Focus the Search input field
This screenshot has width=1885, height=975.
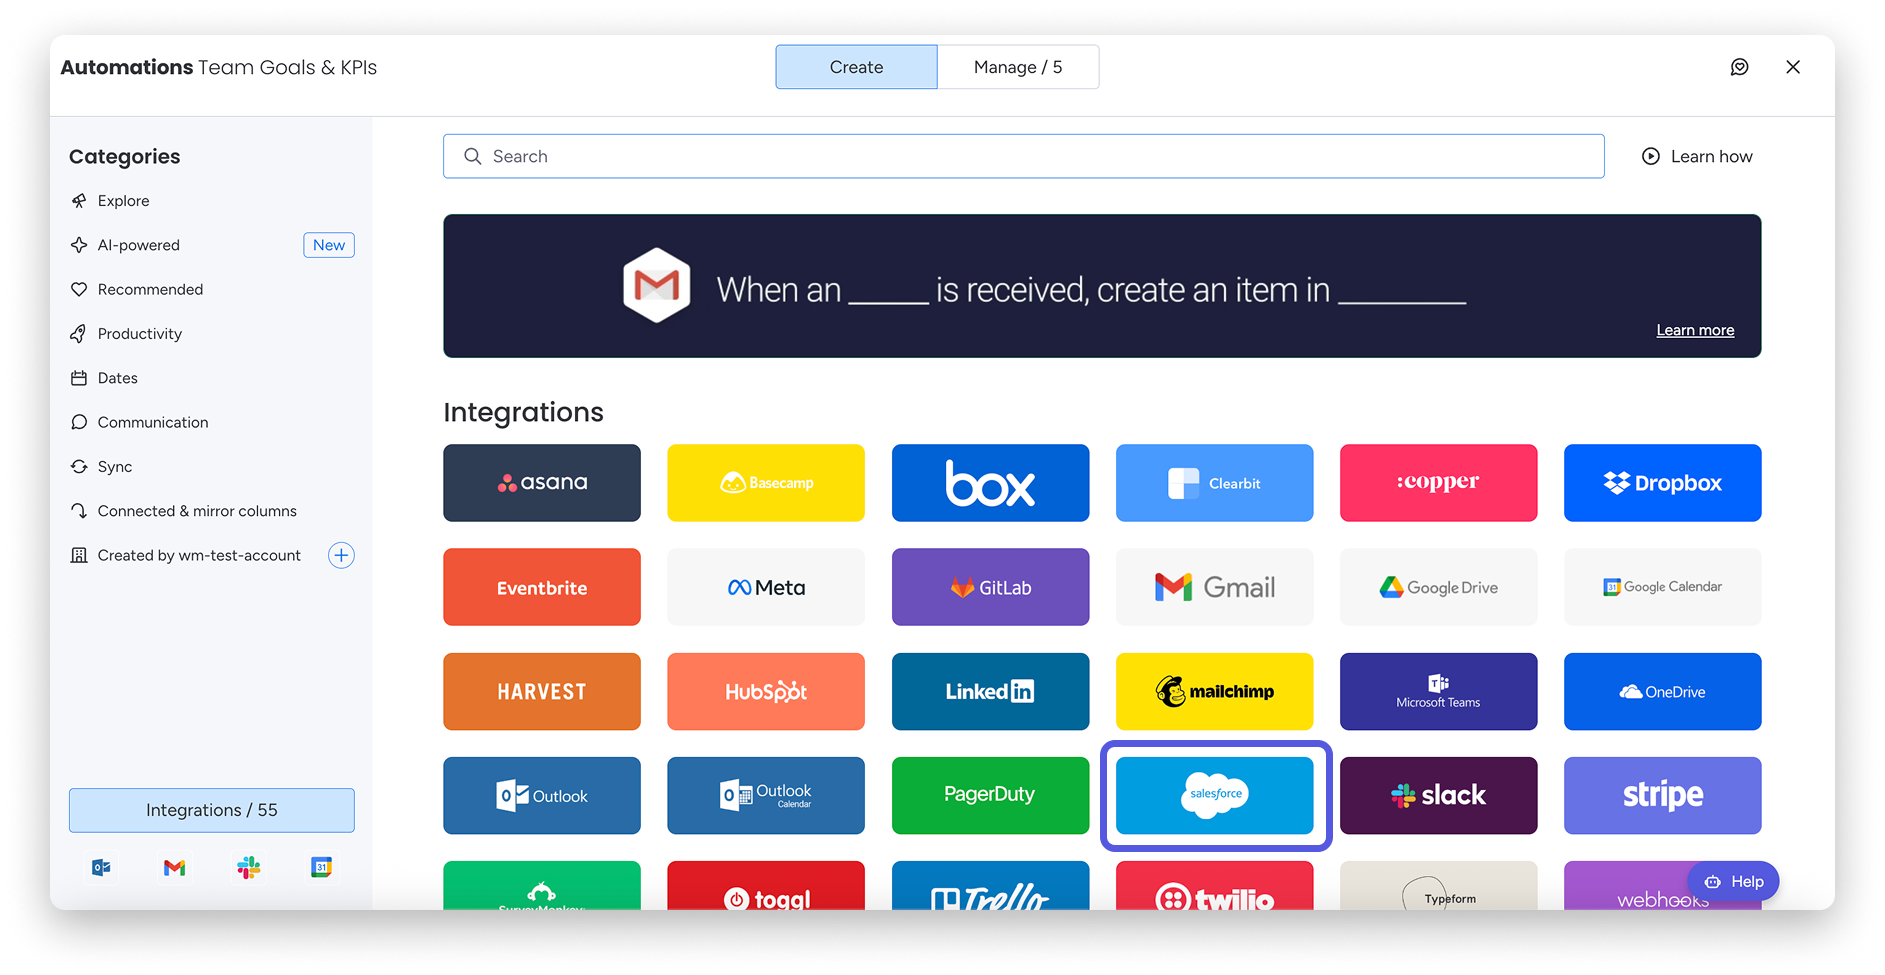[x=1024, y=156]
